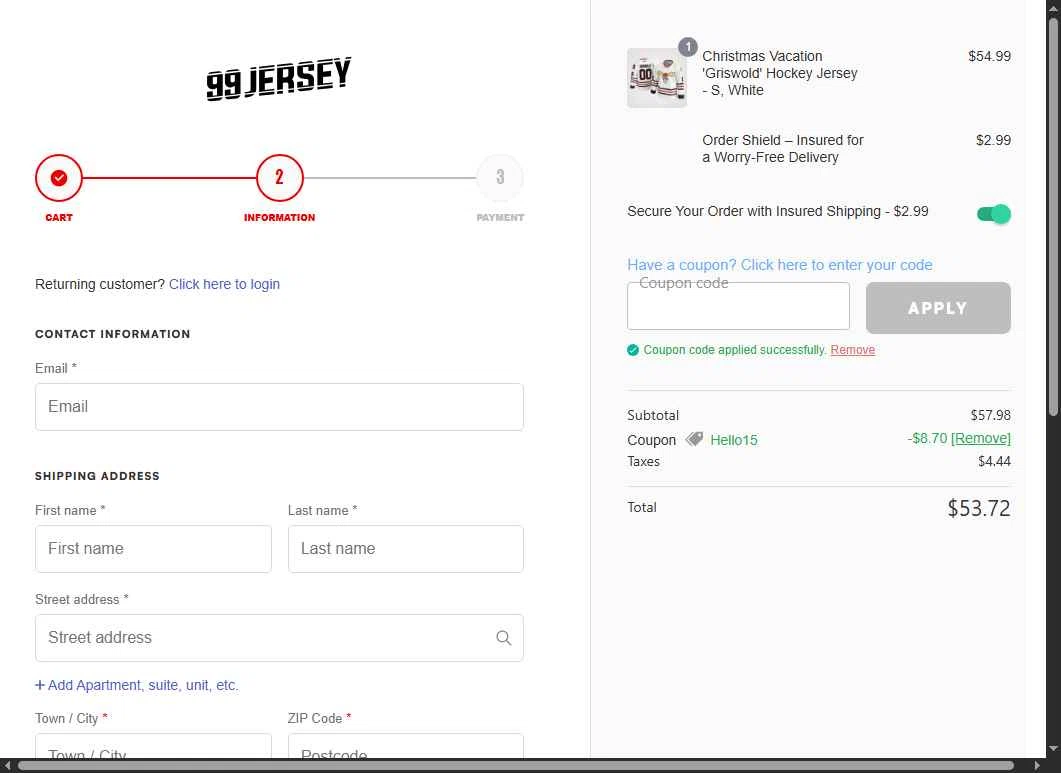Click the $4.44 taxes value
Screen dimensions: 1061x773
point(994,462)
